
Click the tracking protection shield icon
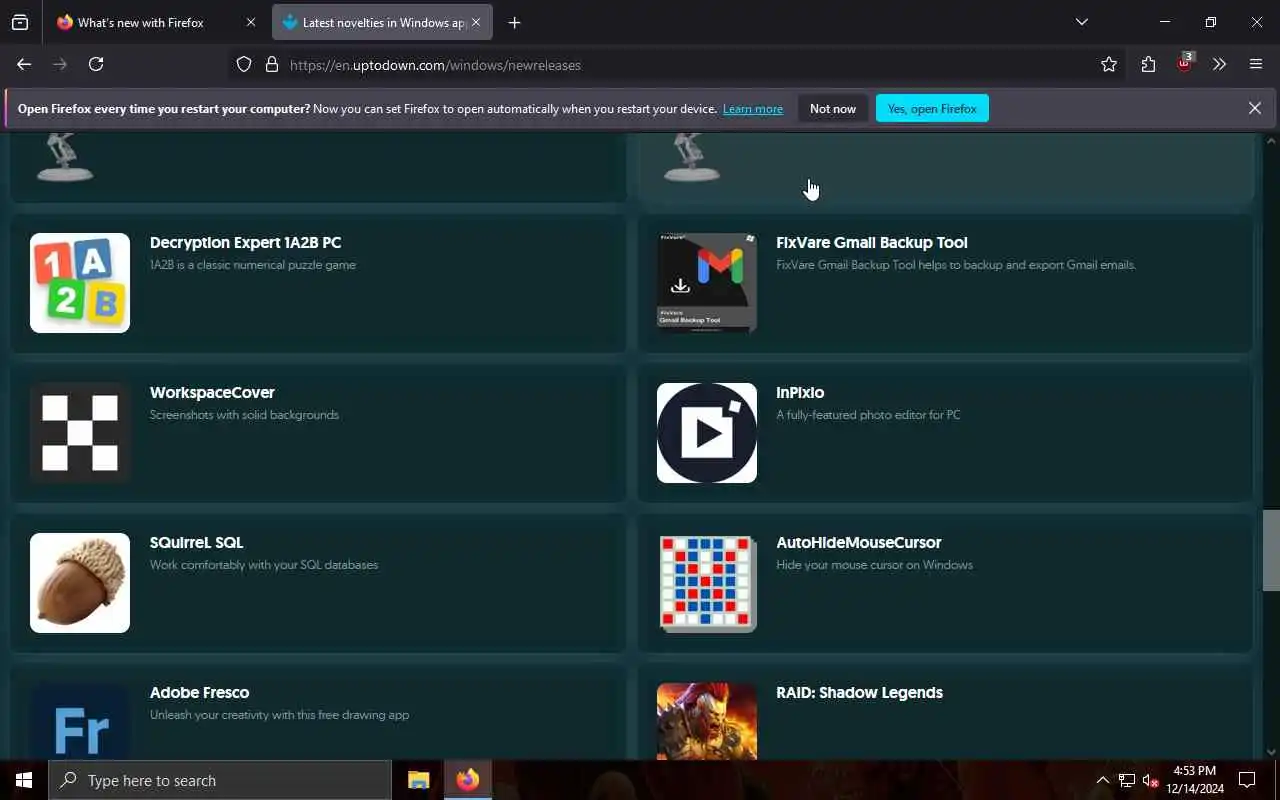click(244, 64)
